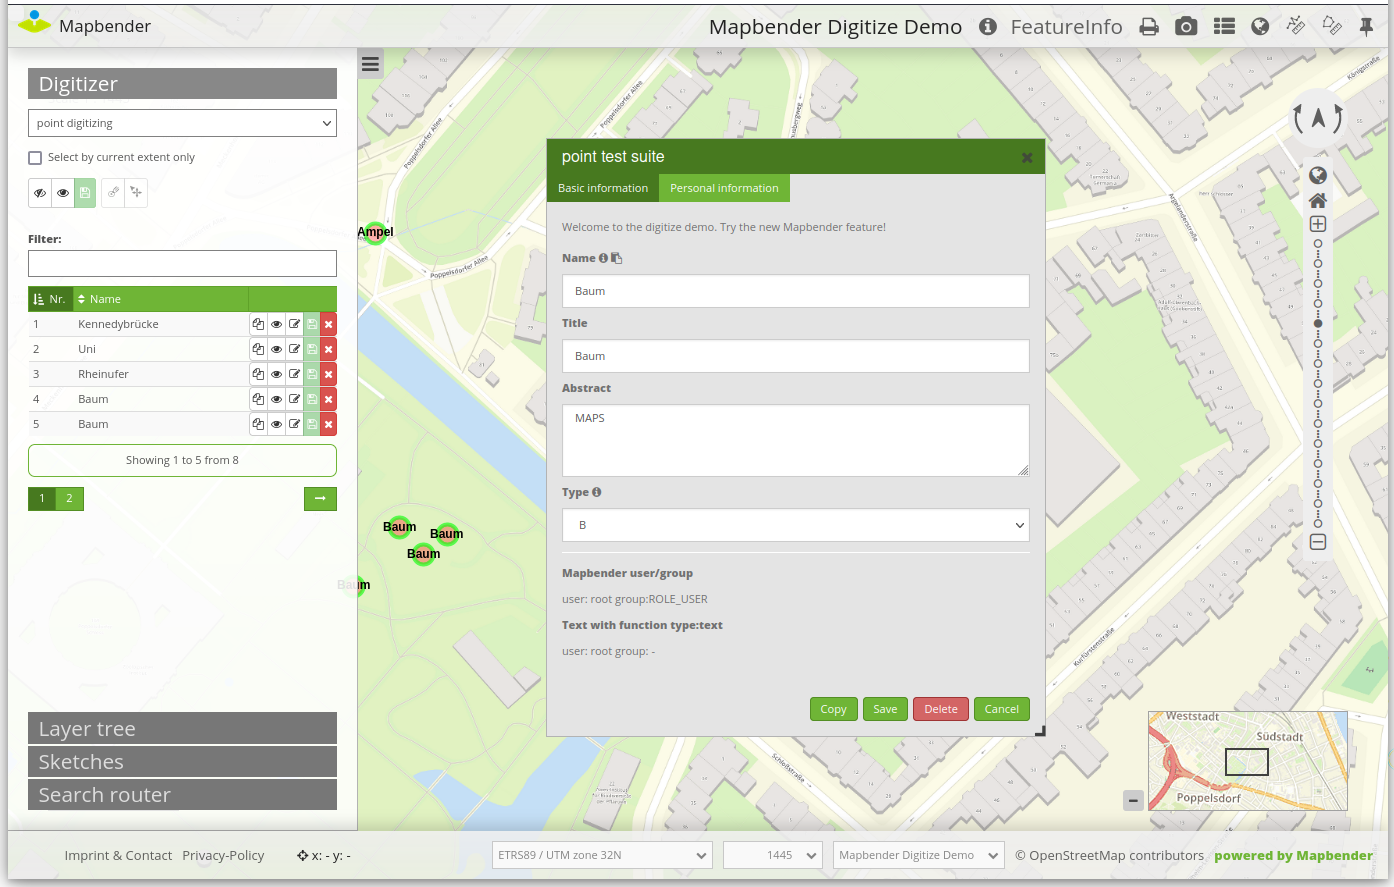Enable Select by current extent only
The height and width of the screenshot is (887, 1394).
click(x=36, y=158)
